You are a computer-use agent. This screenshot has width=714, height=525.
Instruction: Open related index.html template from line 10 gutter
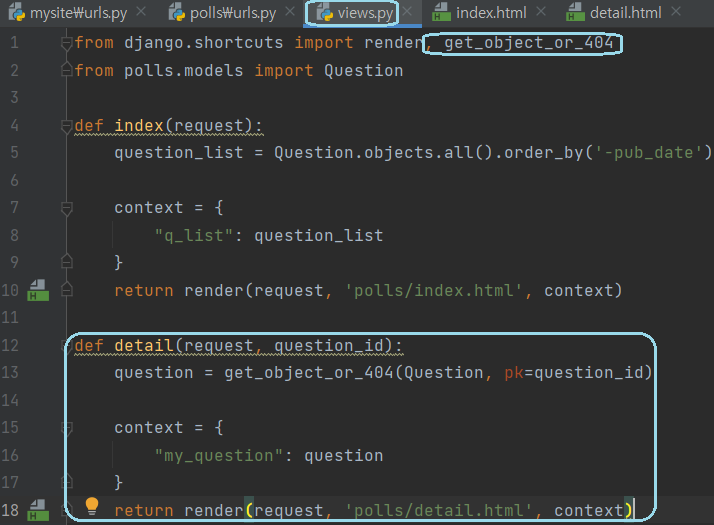[x=38, y=291]
